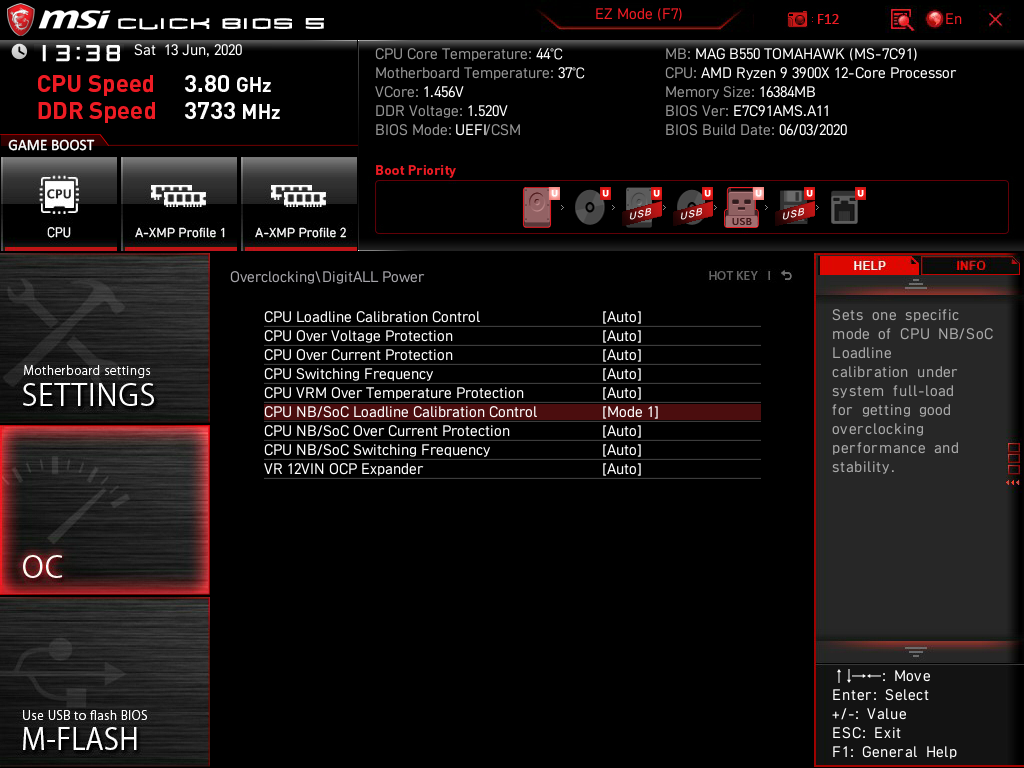Click the BIOS Ver E7C91AMS.A11 text
Viewport: 1024px width, 768px height.
coord(747,111)
